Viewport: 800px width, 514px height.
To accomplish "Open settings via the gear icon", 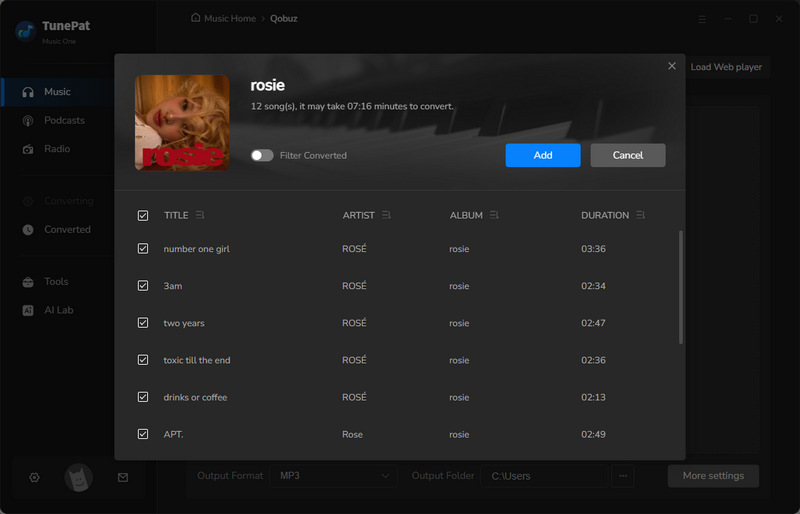I will pos(34,478).
